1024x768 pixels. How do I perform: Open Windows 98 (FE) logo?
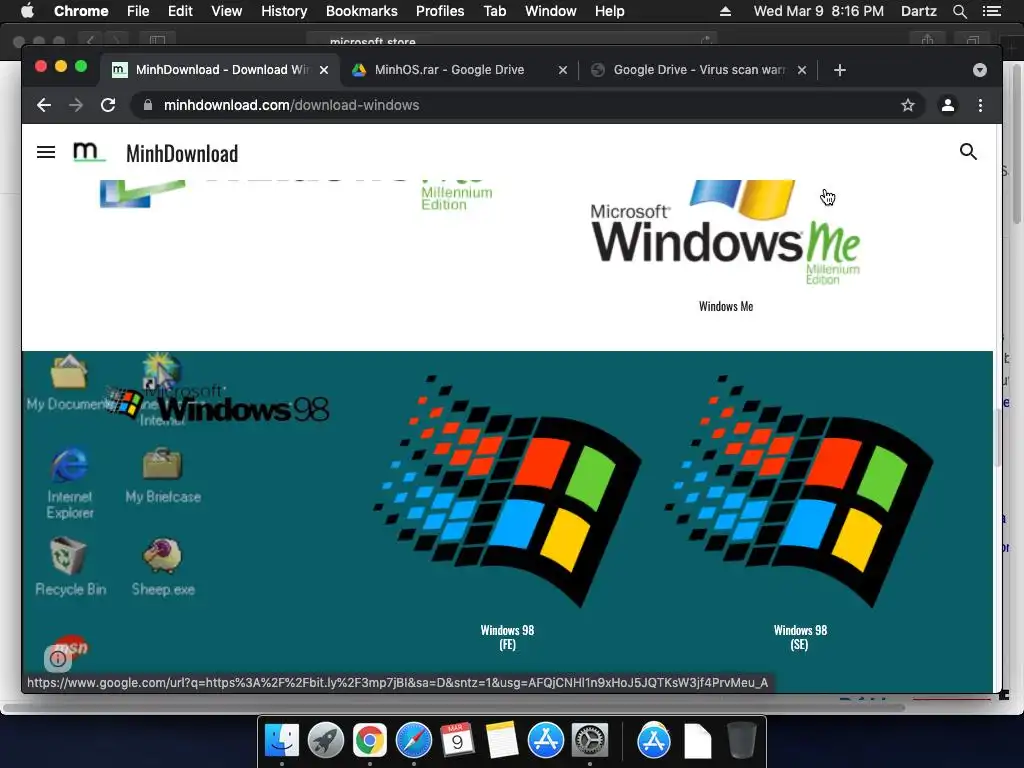(x=507, y=491)
